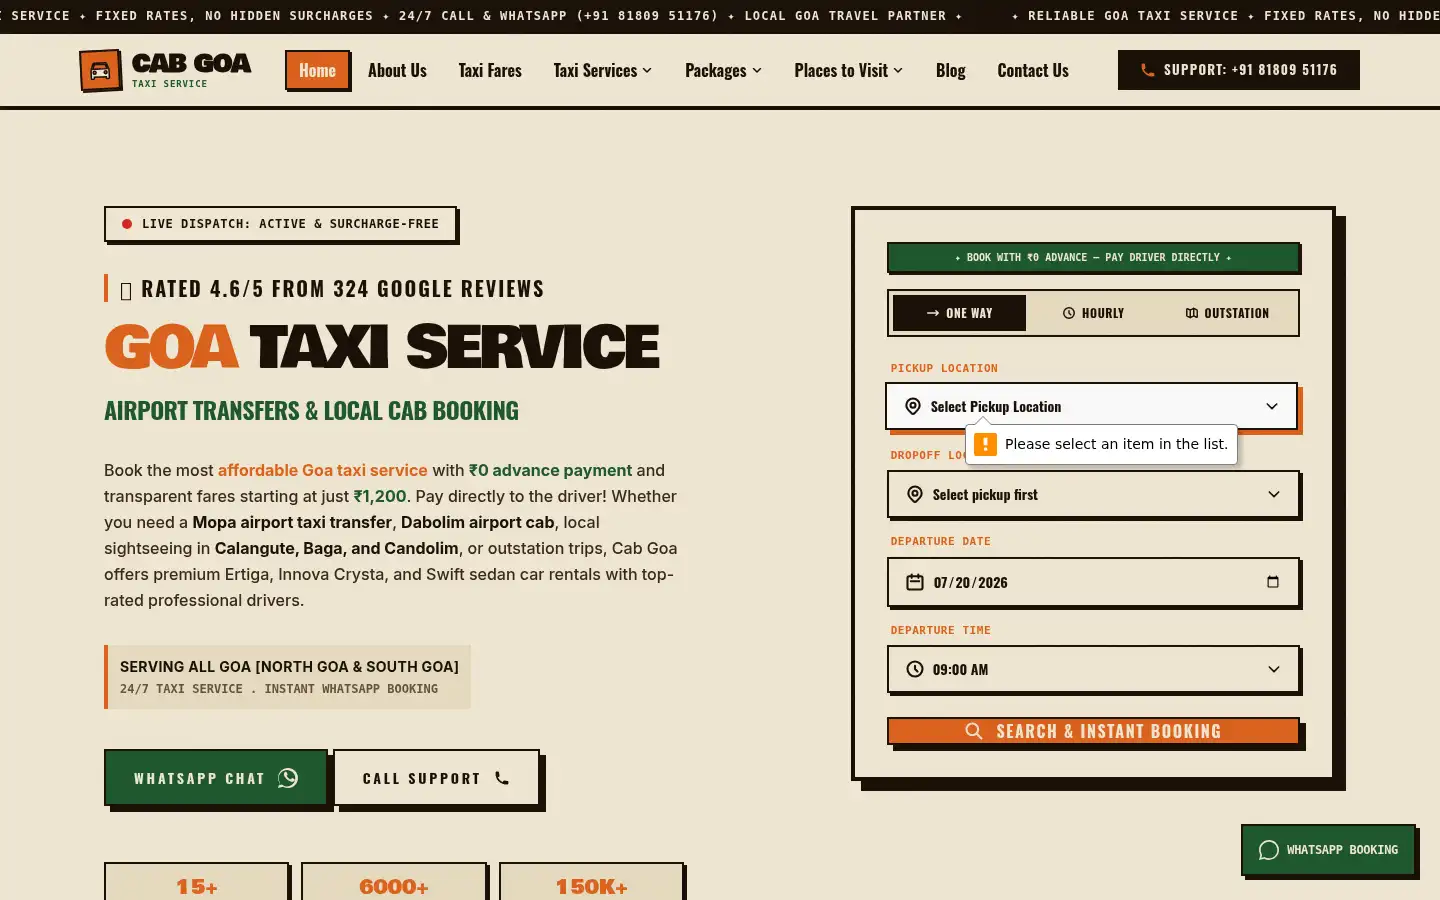
Task: Click Support +91 81809 51176 button
Action: coord(1239,70)
